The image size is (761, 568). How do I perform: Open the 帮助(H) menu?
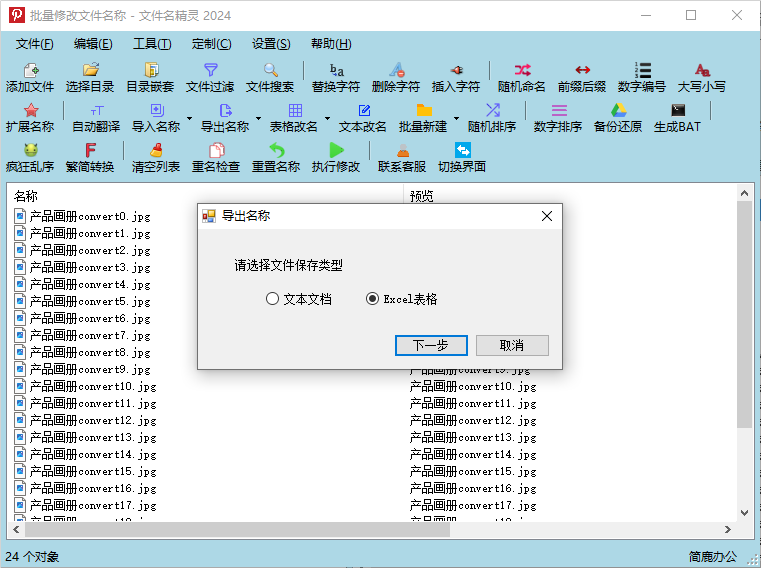331,44
